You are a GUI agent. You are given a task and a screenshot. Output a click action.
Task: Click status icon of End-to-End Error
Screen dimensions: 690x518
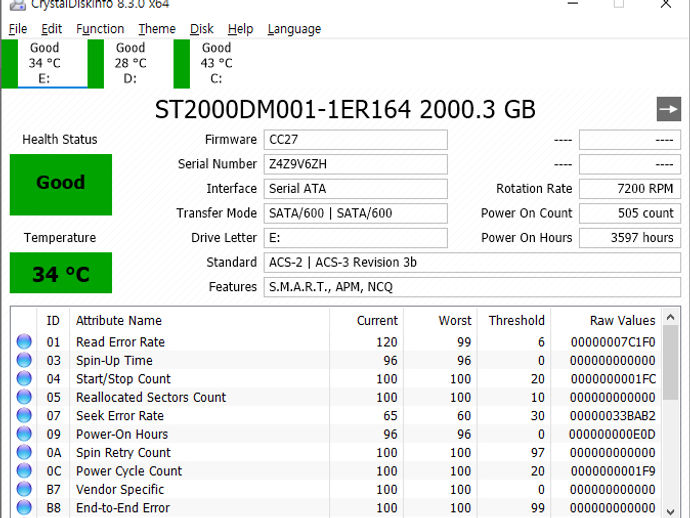point(24,507)
